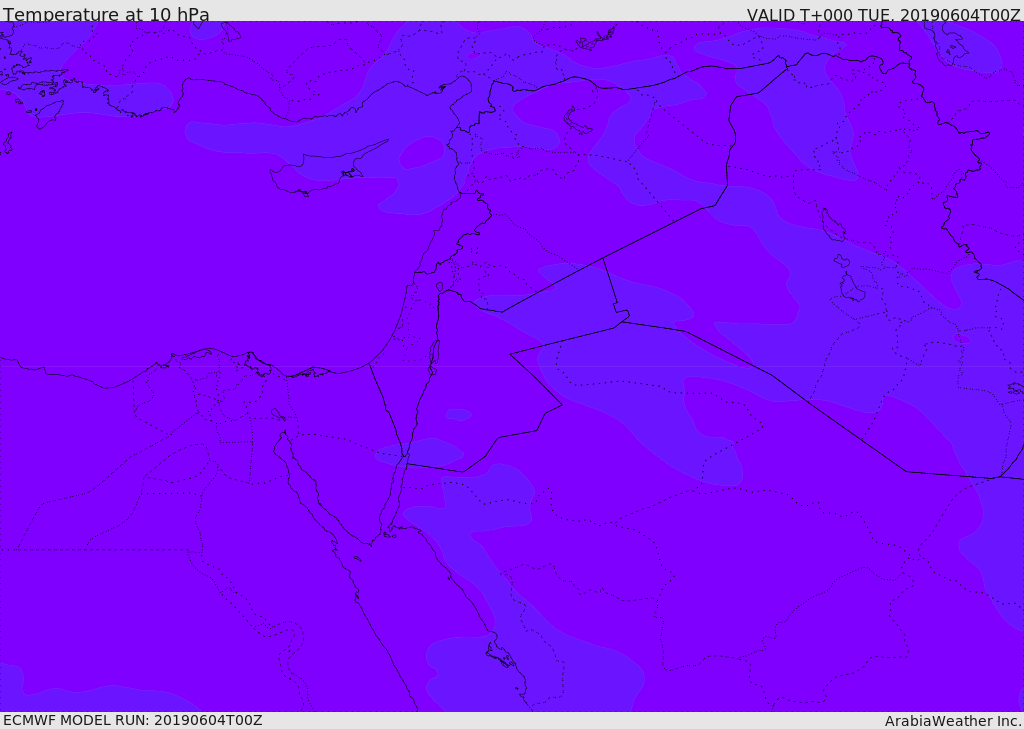
Task: Click the ArabiaWeather Inc credit text
Action: [x=952, y=721]
